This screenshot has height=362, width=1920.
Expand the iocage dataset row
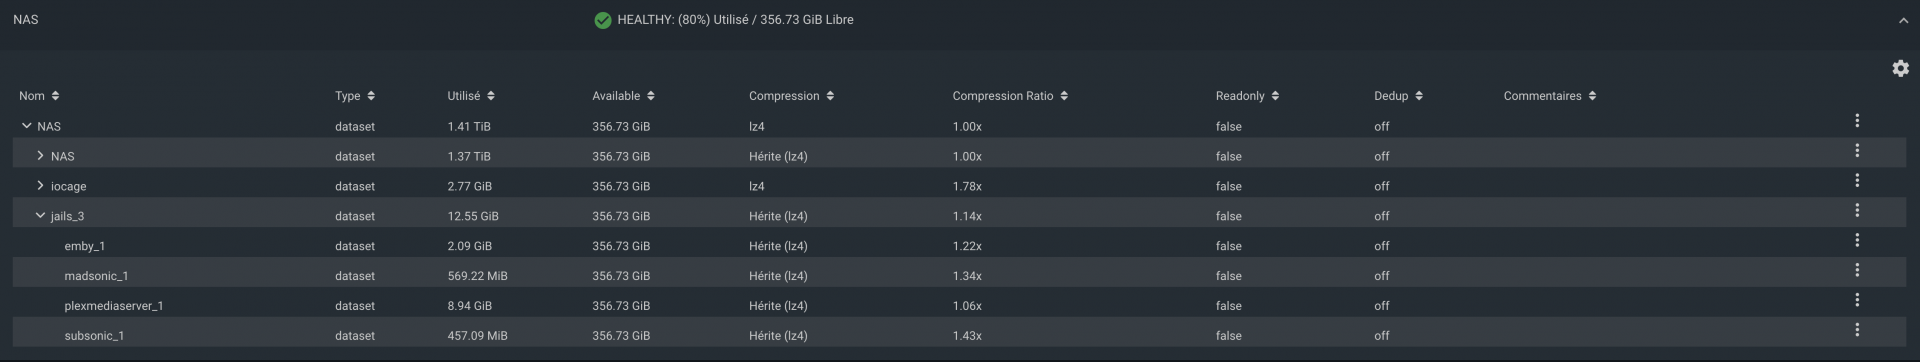click(x=40, y=186)
